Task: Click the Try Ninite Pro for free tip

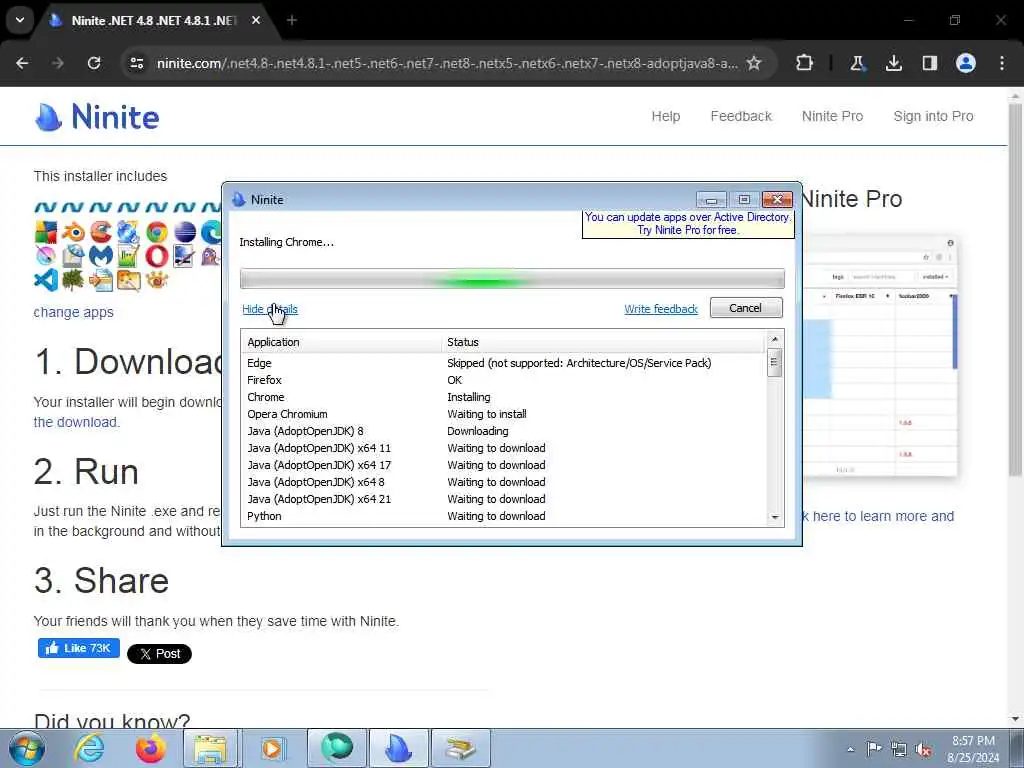Action: 688,223
